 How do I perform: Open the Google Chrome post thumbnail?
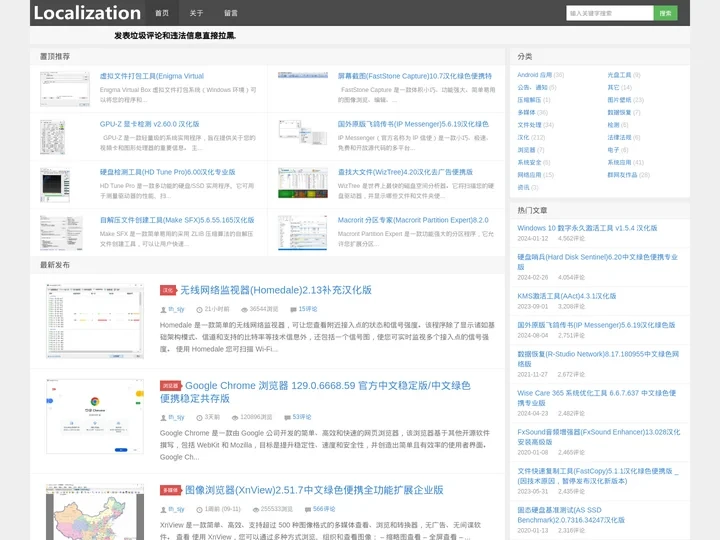click(x=95, y=416)
